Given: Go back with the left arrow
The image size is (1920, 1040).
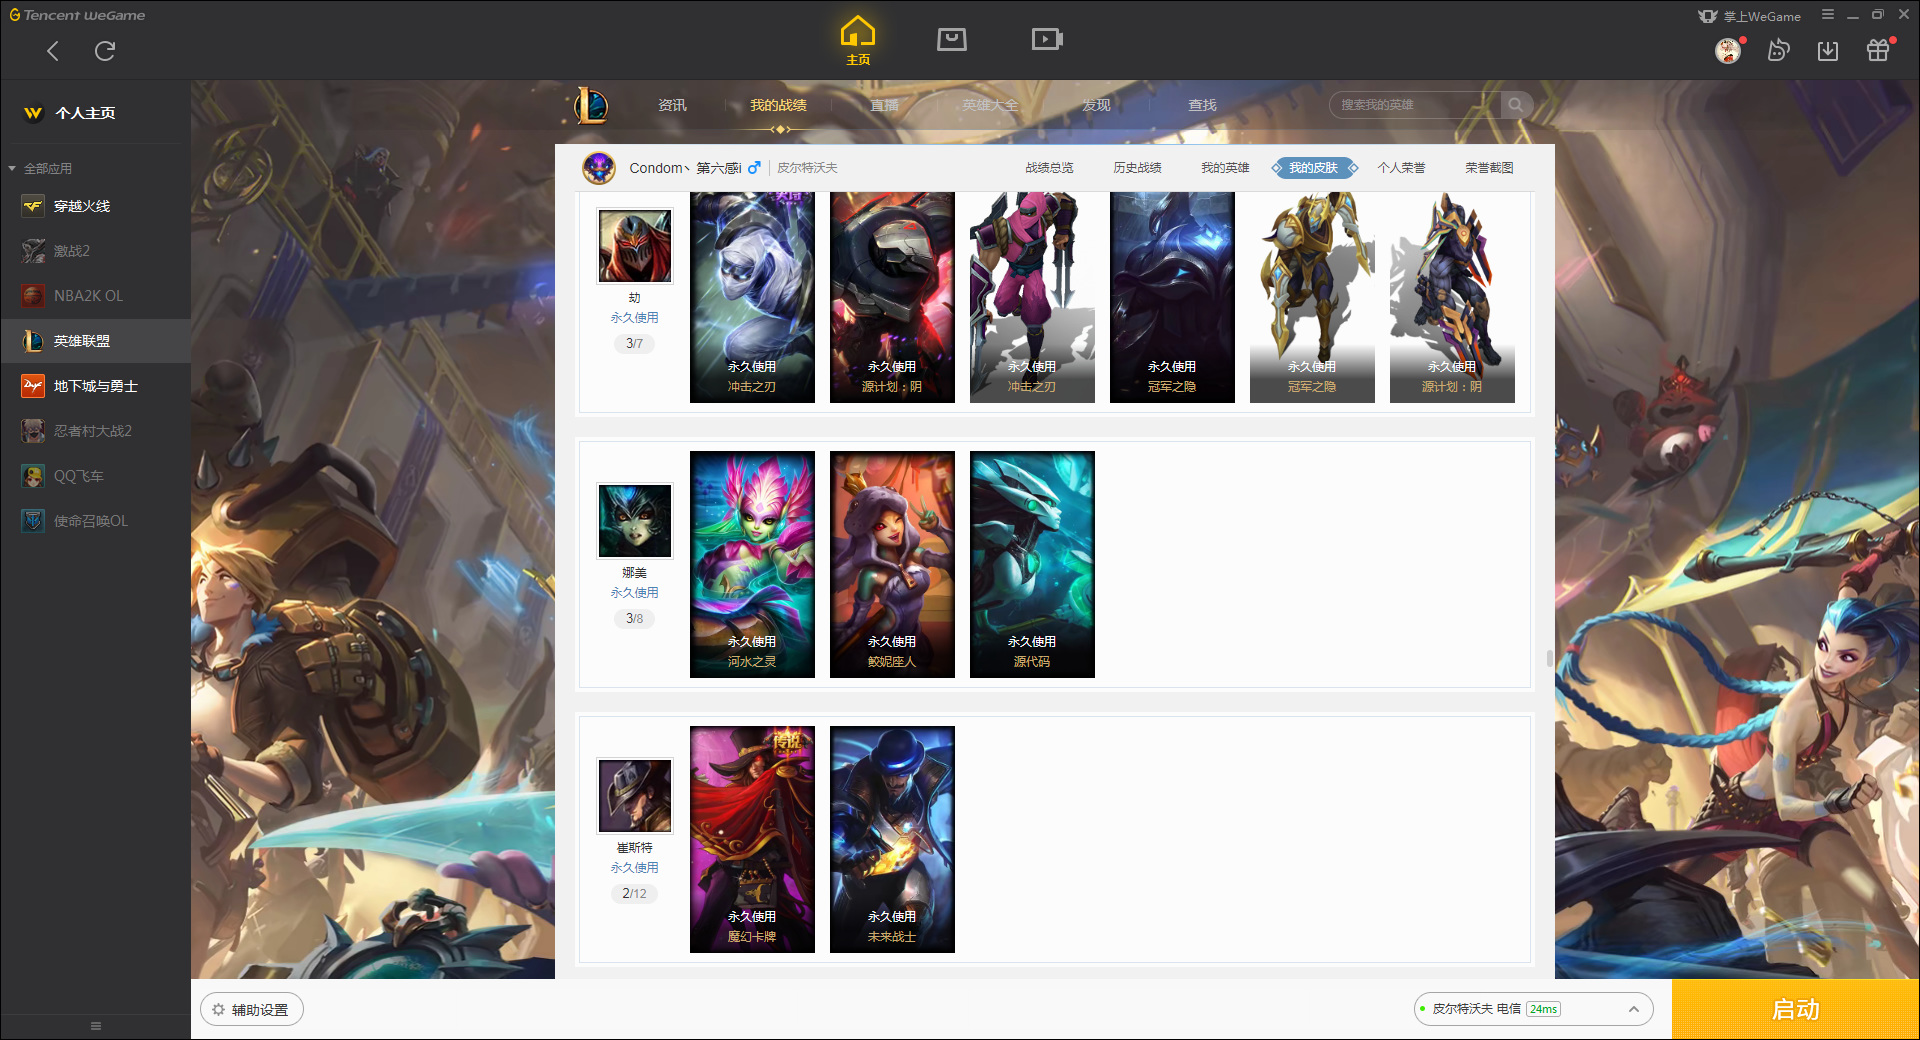Looking at the screenshot, I should pyautogui.click(x=53, y=51).
